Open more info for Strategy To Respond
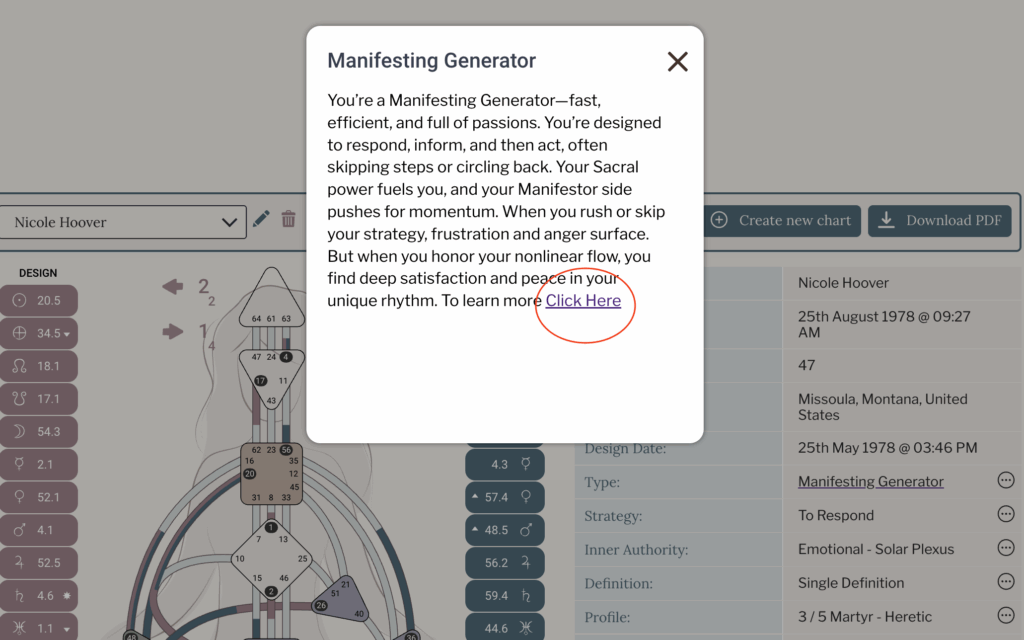This screenshot has height=640, width=1024. coord(1005,515)
